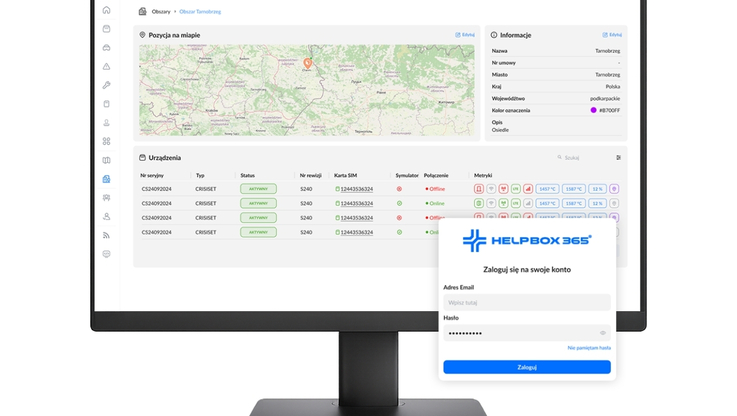The height and width of the screenshot is (416, 737).
Task: Click the Nie pamiętam hasła link
Action: pyautogui.click(x=589, y=348)
